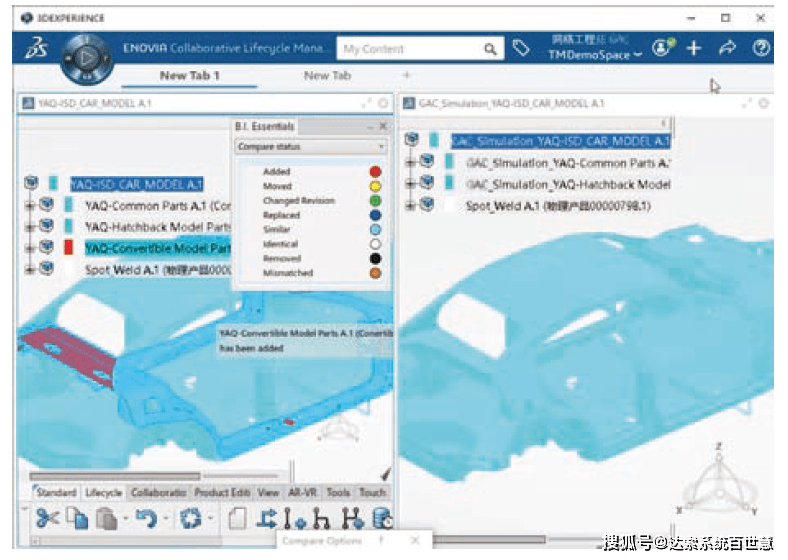The image size is (788, 560).
Task: Click product icon beside YAQ-ISD_CAR_MODEL A.1 root
Action: pyautogui.click(x=31, y=182)
